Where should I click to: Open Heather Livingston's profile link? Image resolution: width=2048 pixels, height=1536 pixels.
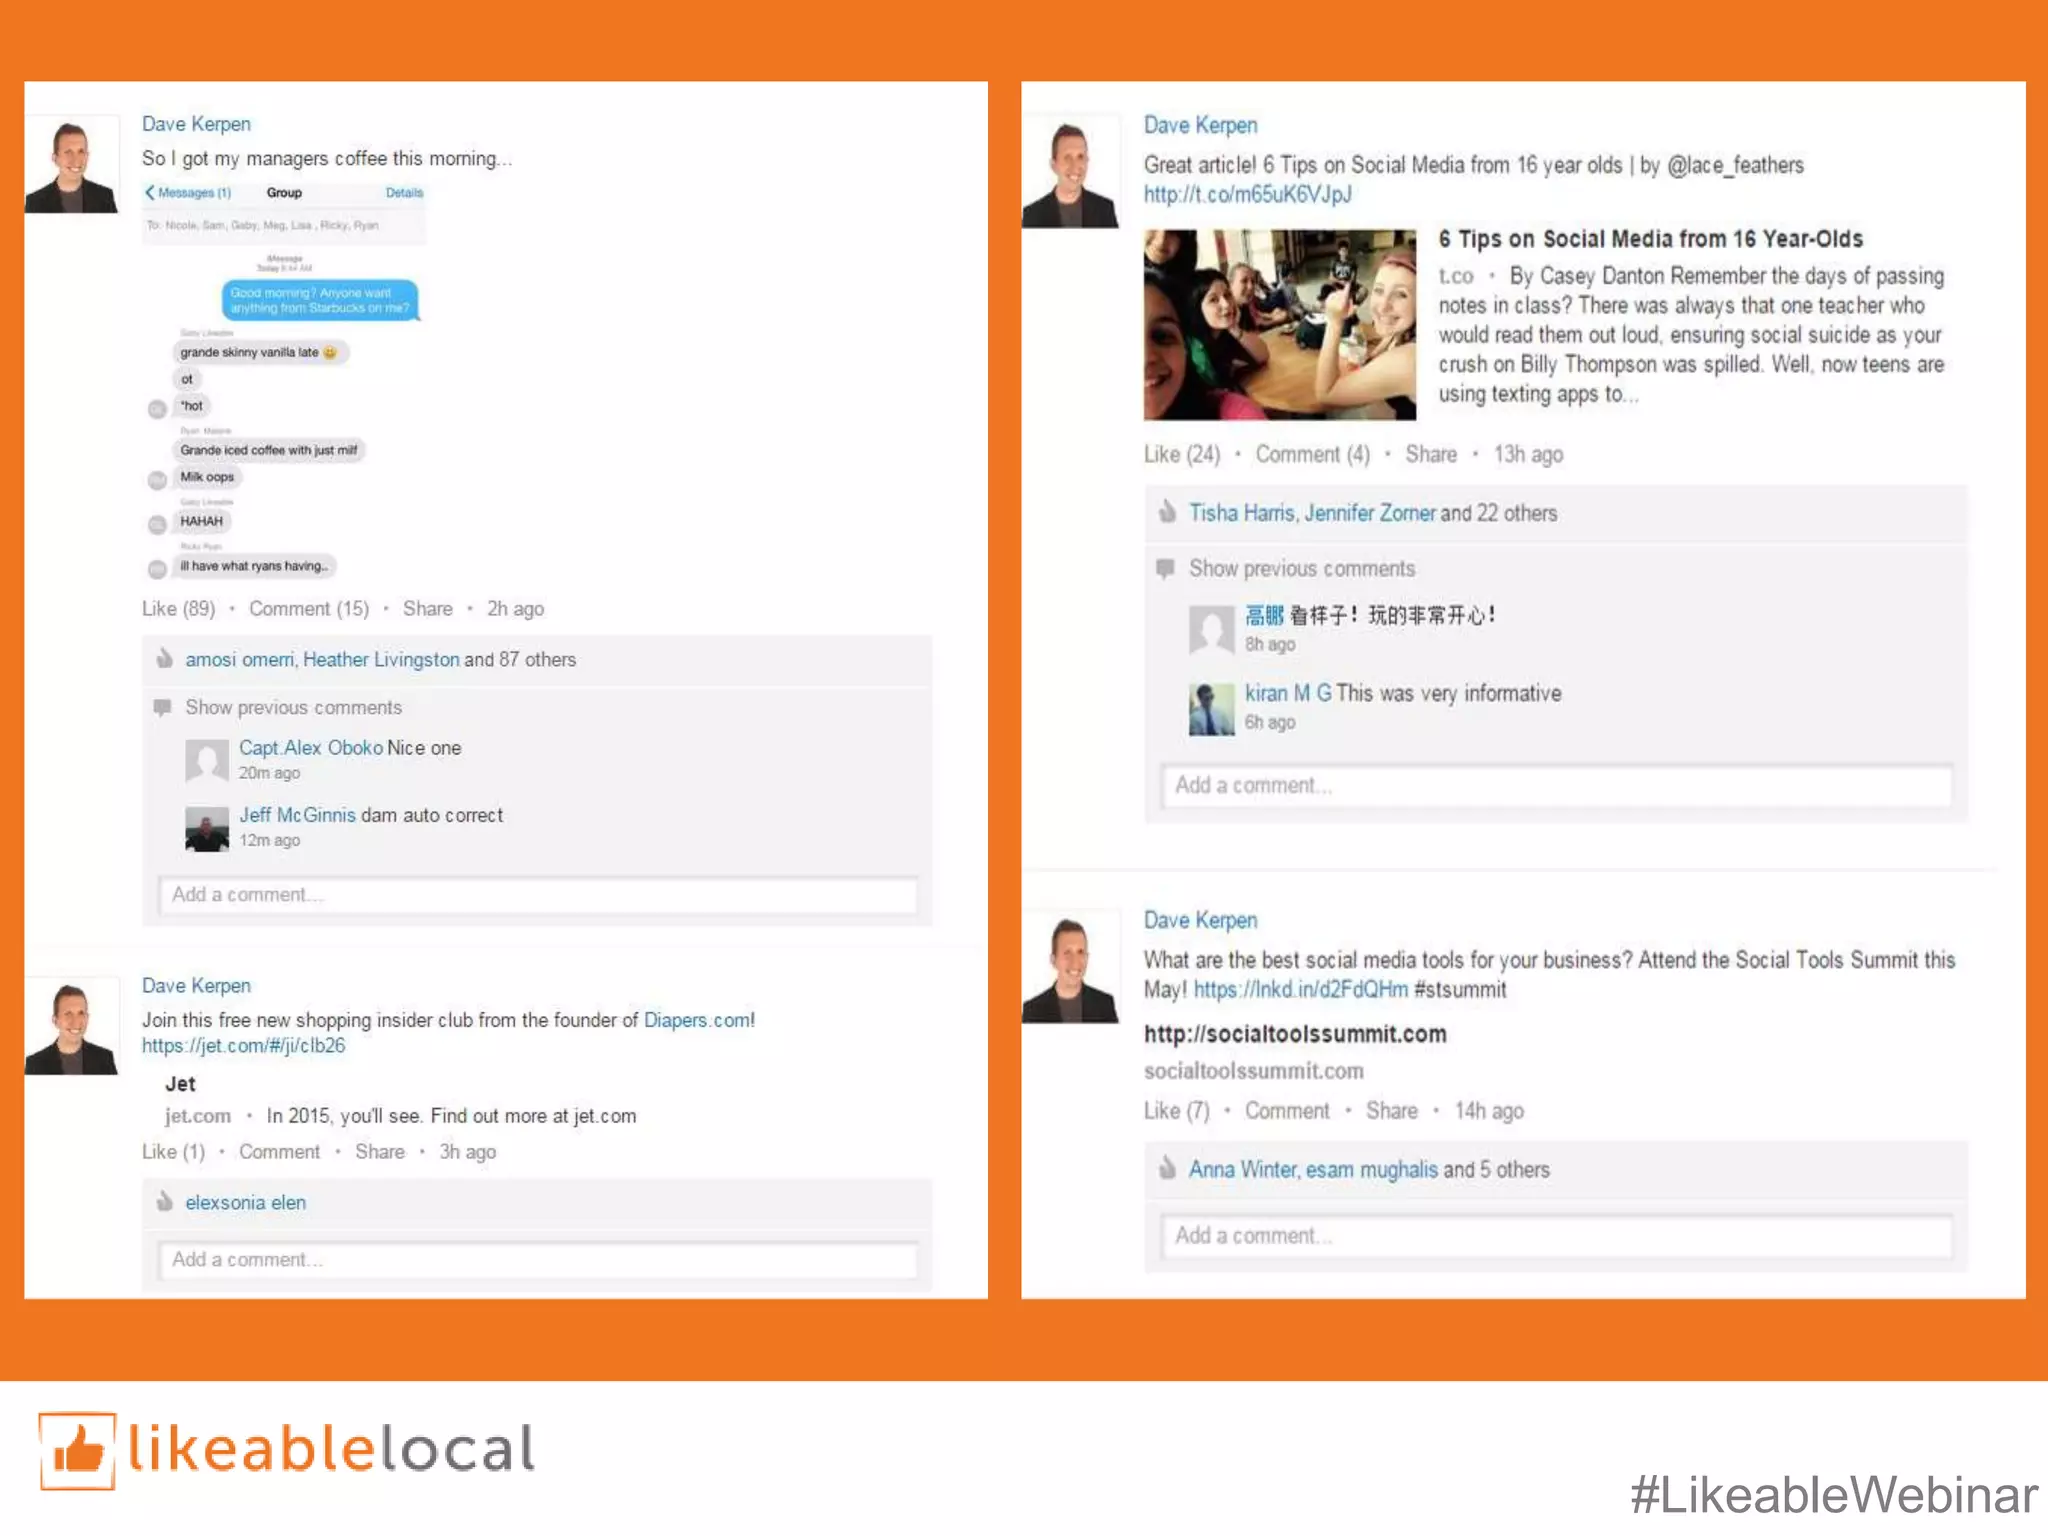381,659
